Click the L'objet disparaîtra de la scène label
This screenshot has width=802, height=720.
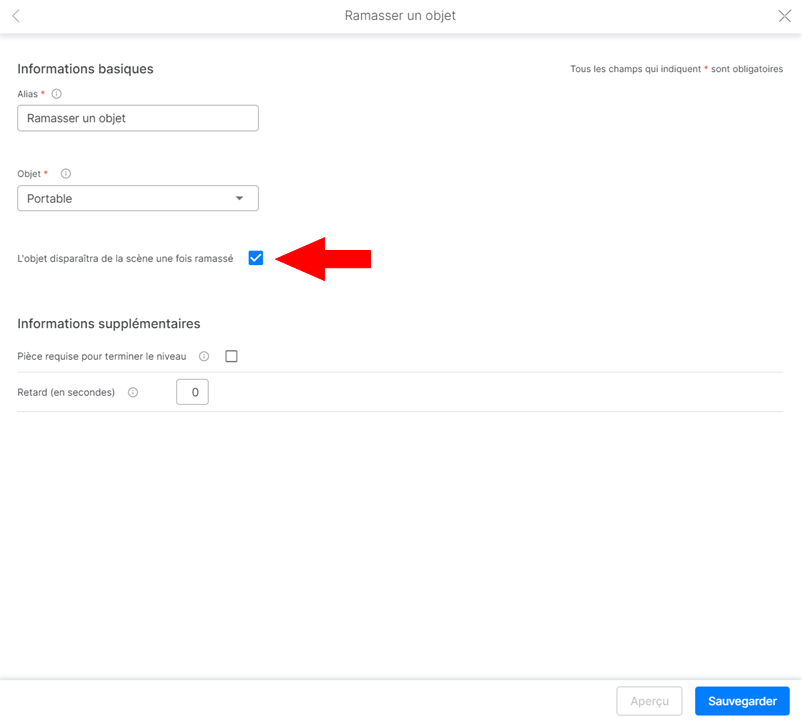point(125,258)
